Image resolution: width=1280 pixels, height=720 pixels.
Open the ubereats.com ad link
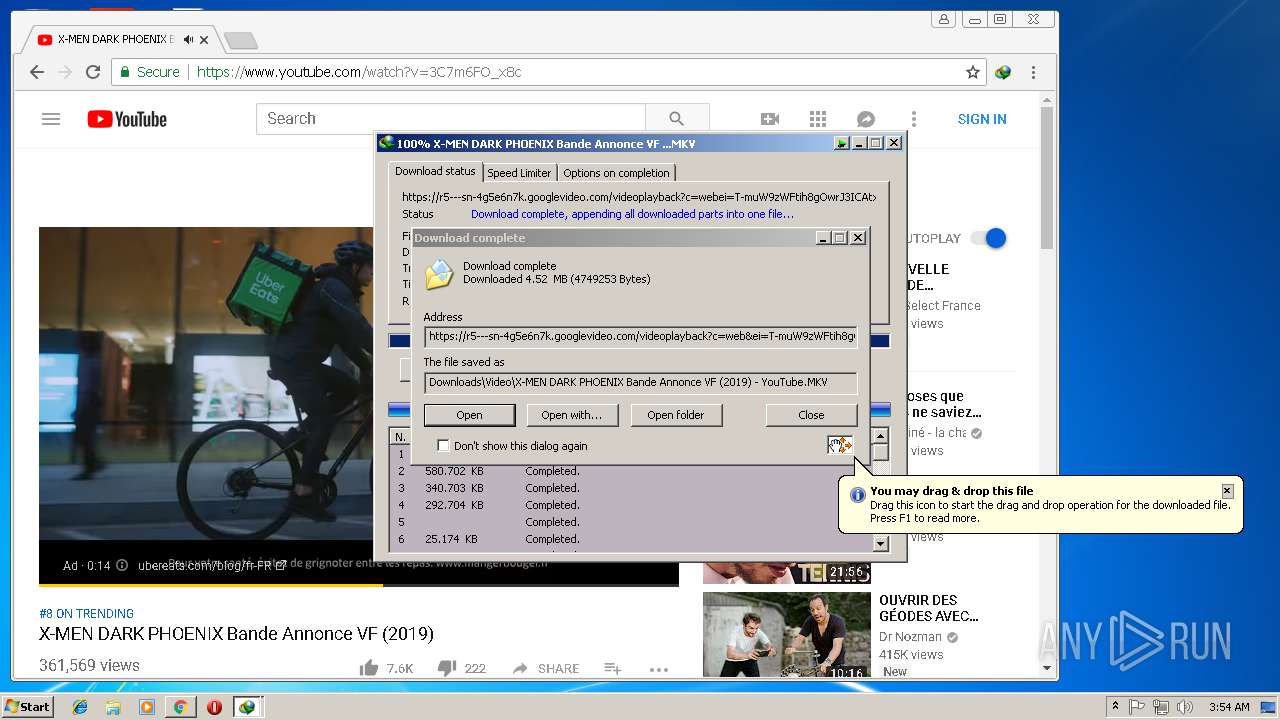click(x=212, y=565)
